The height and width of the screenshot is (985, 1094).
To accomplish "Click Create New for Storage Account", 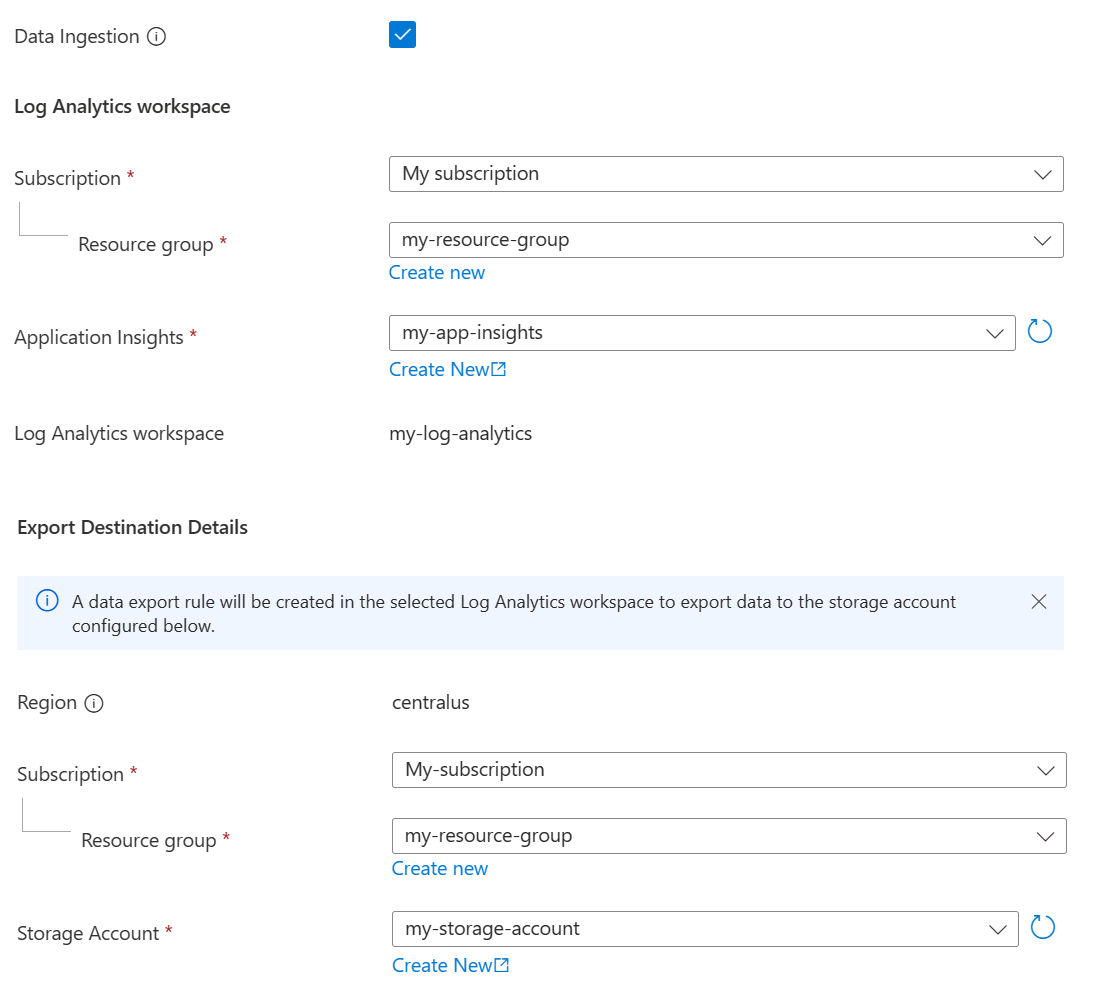I will click(x=443, y=965).
